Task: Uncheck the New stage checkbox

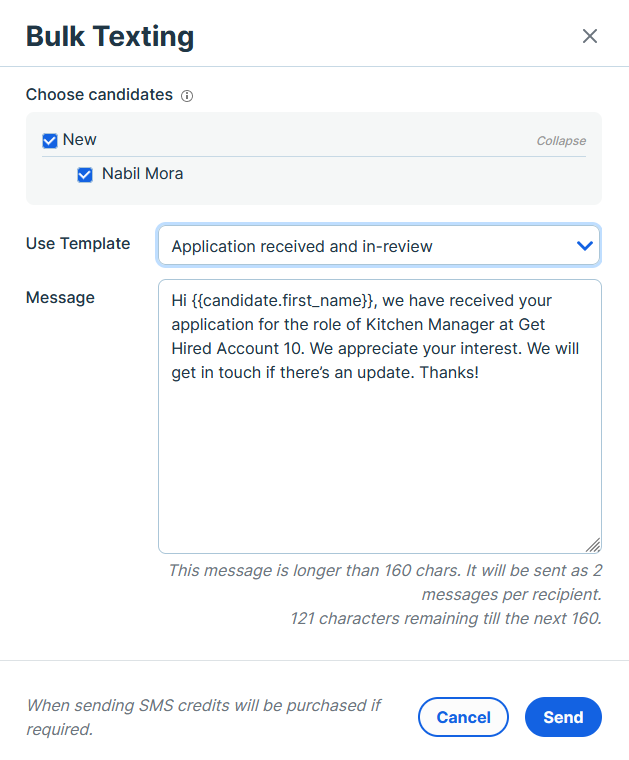Action: tap(50, 141)
